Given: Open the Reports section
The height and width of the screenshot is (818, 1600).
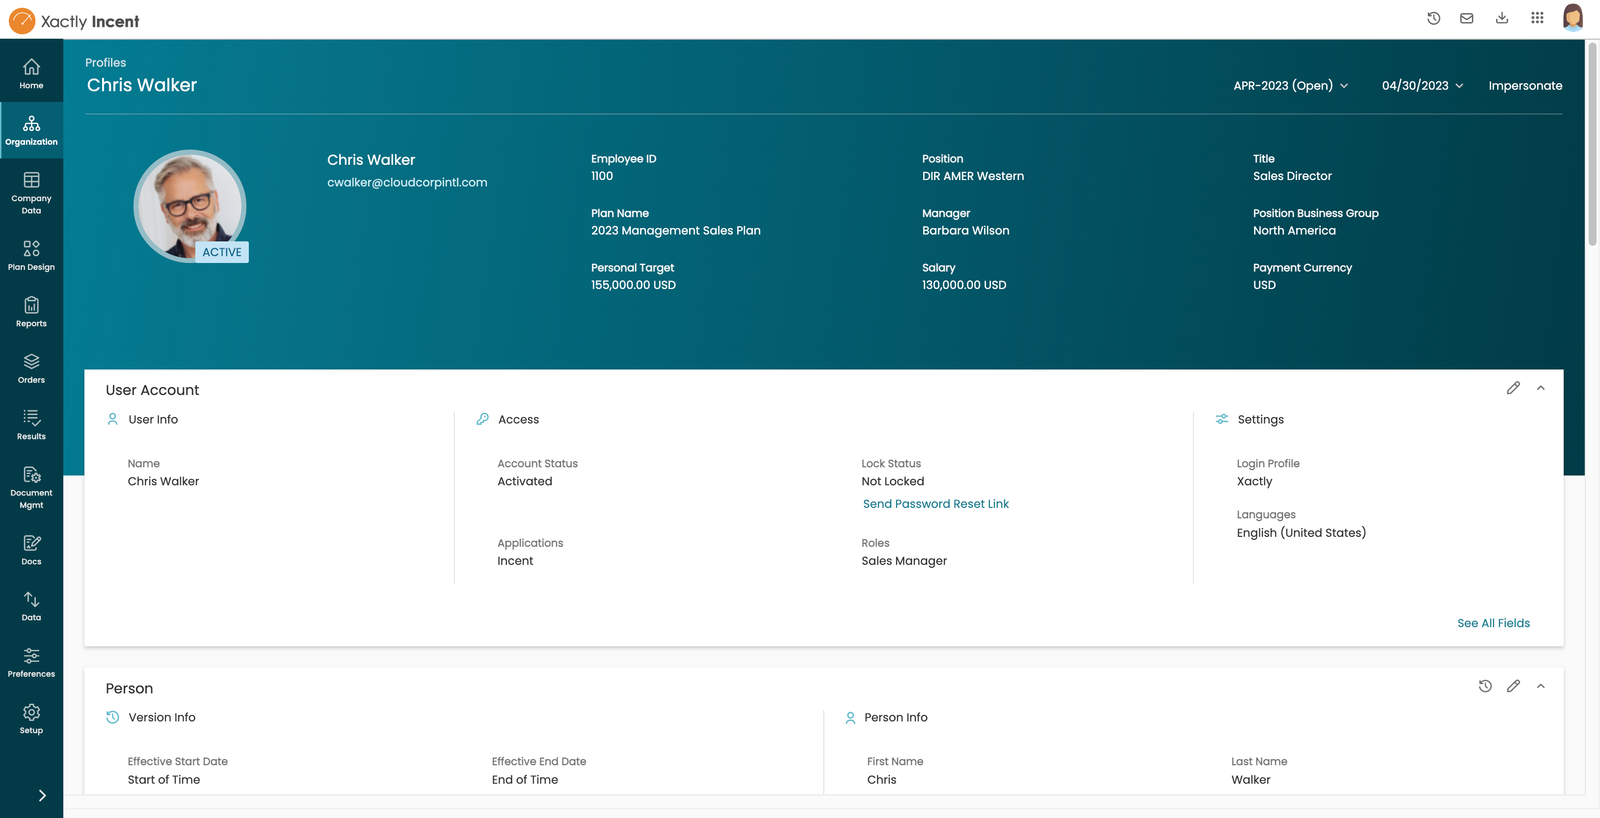Looking at the screenshot, I should click(x=31, y=311).
